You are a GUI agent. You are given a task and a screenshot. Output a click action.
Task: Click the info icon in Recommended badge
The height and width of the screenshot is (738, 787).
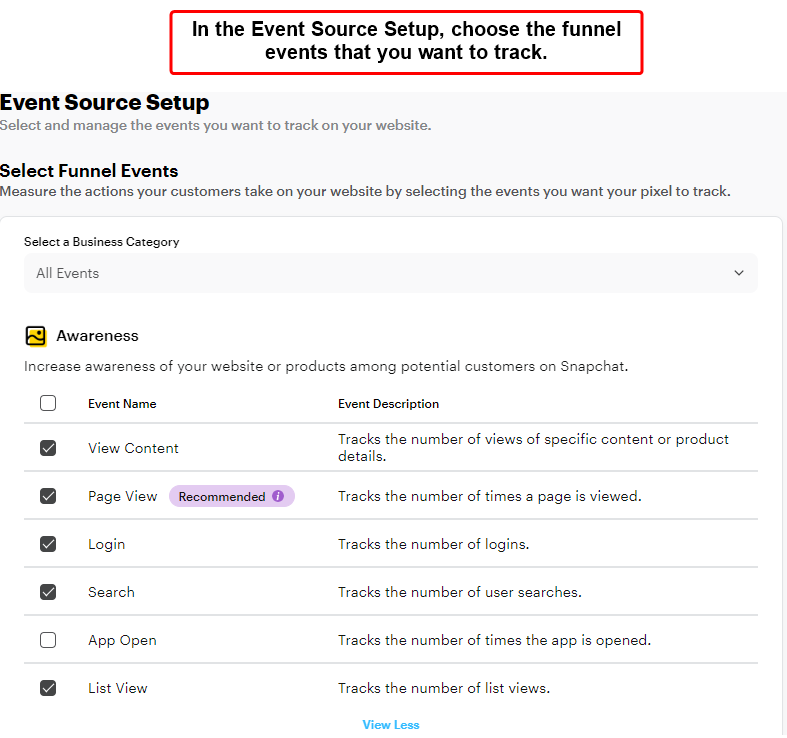point(278,496)
